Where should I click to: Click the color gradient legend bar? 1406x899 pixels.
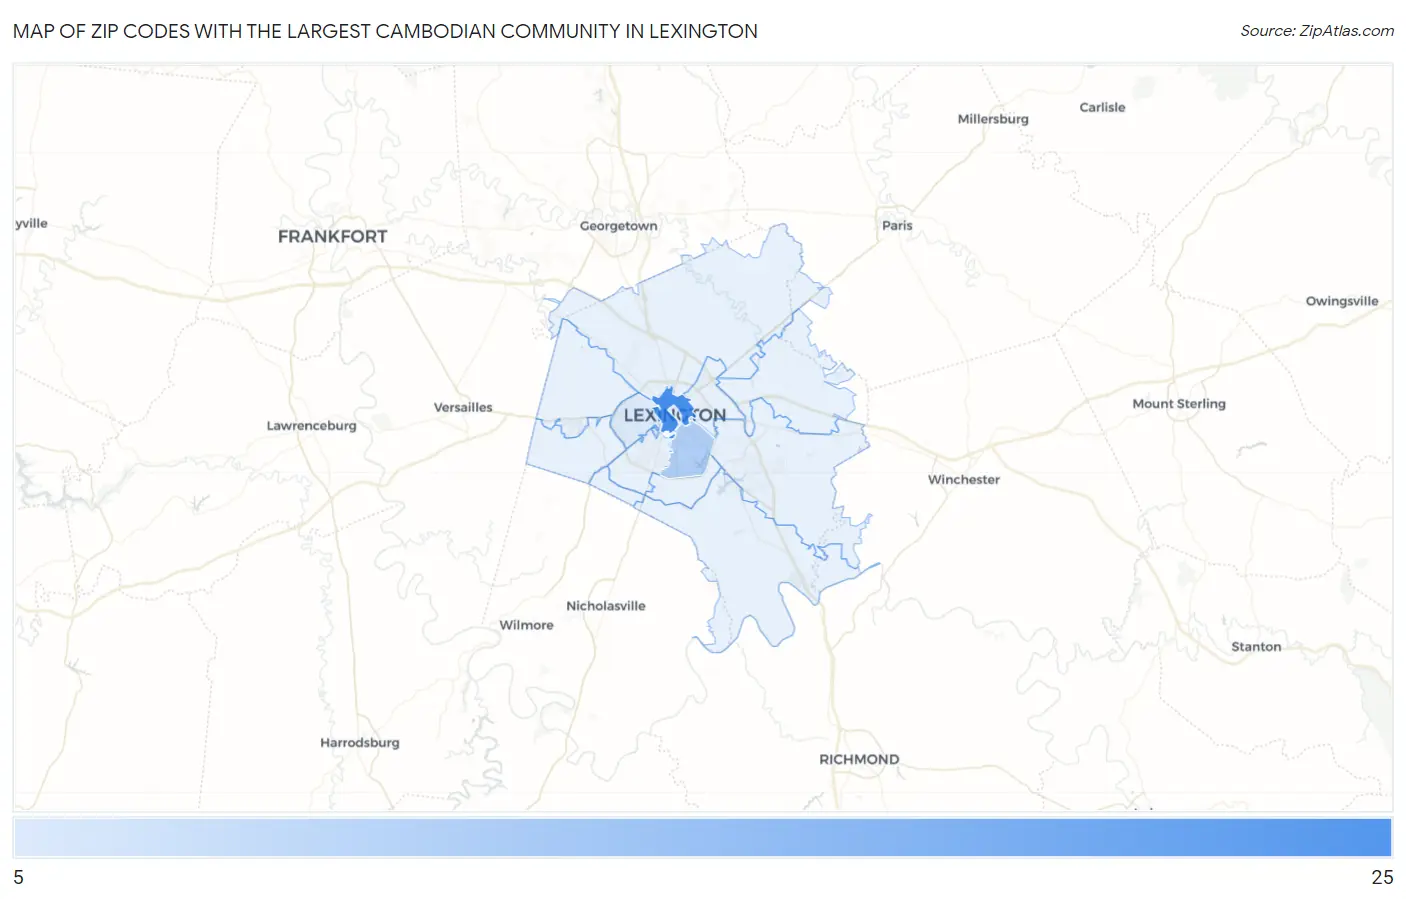point(702,837)
